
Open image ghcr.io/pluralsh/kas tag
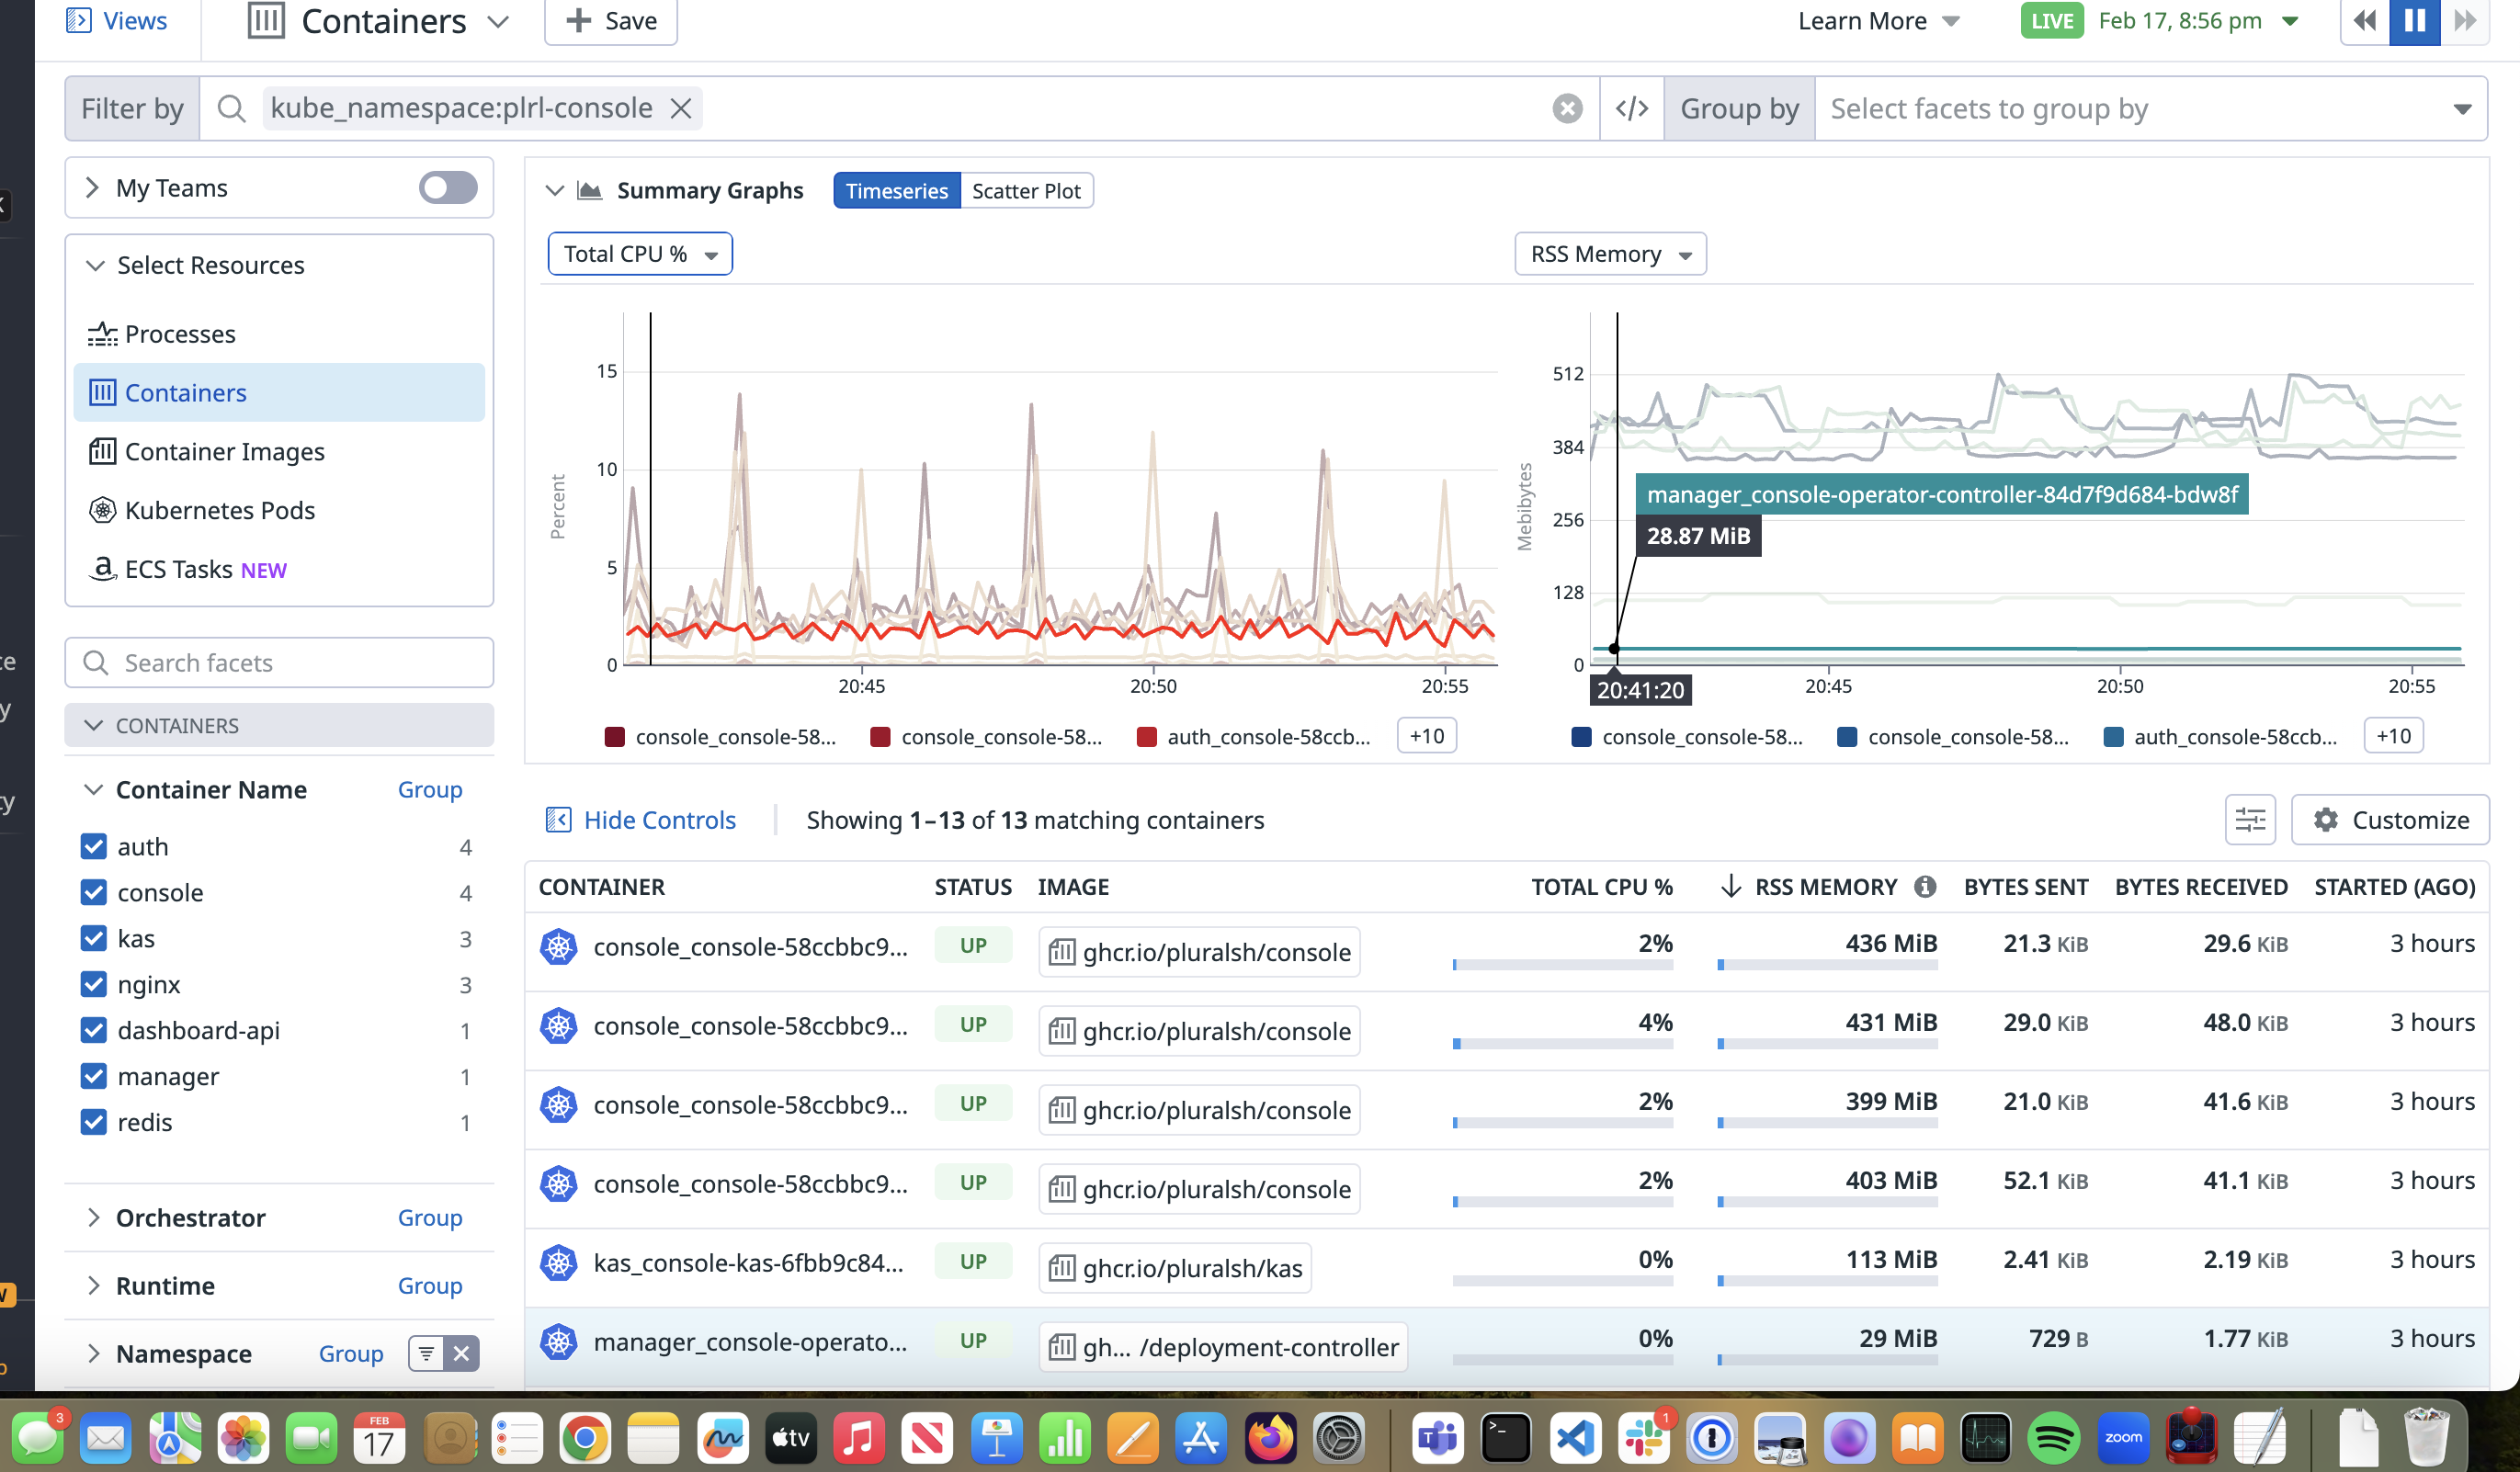click(x=1175, y=1268)
